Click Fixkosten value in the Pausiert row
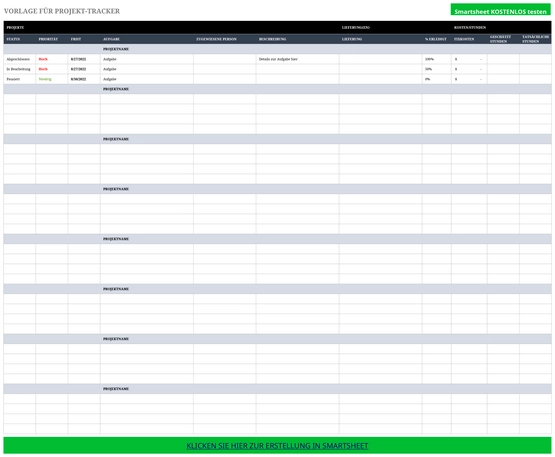 [469, 79]
